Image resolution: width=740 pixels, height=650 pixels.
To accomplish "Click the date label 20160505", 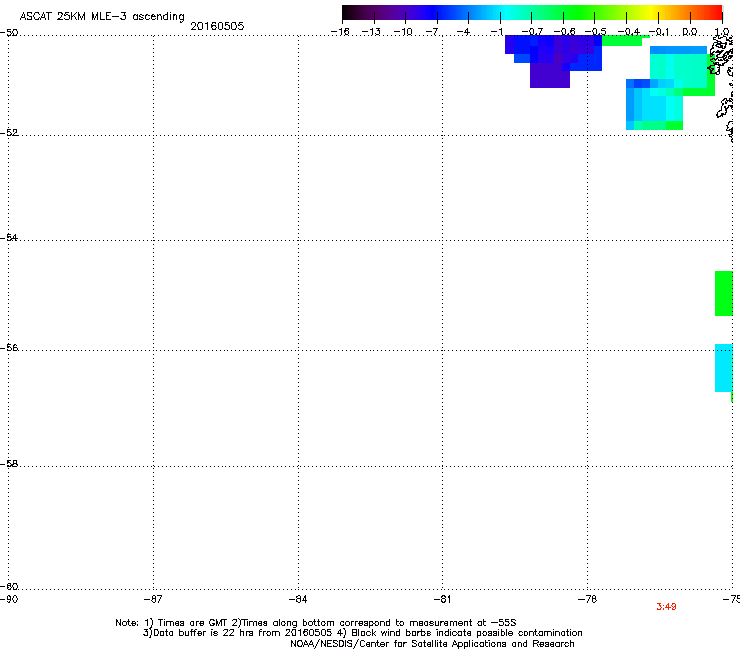I will click(217, 26).
